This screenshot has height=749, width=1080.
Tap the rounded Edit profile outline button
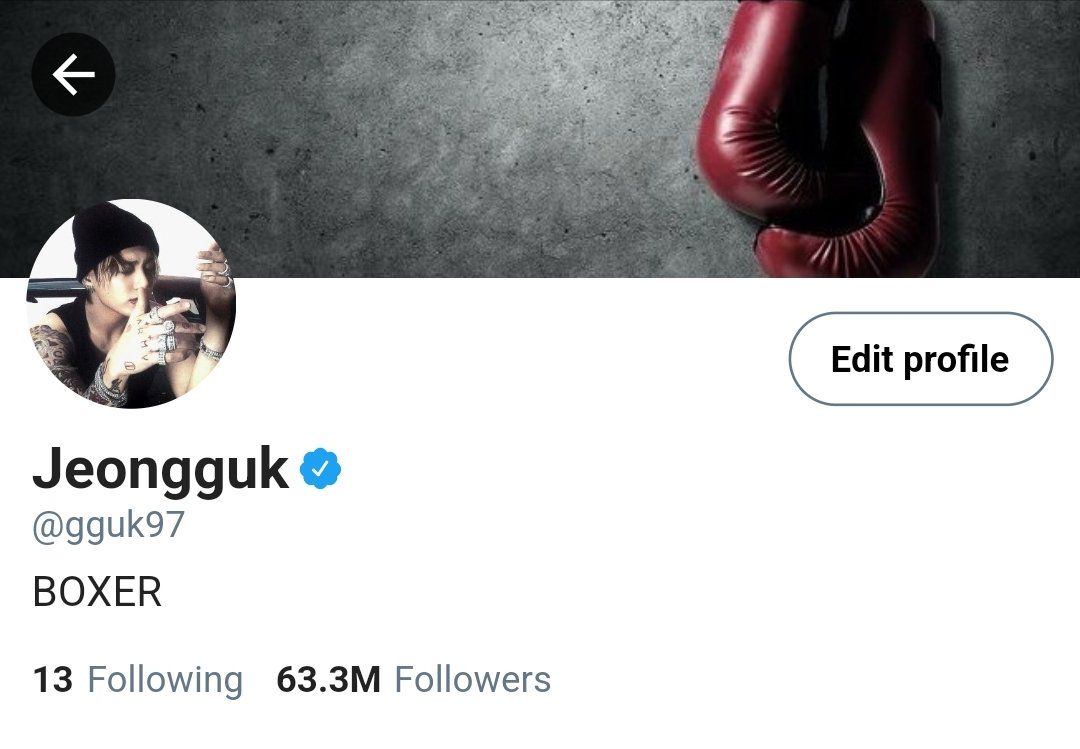click(920, 359)
